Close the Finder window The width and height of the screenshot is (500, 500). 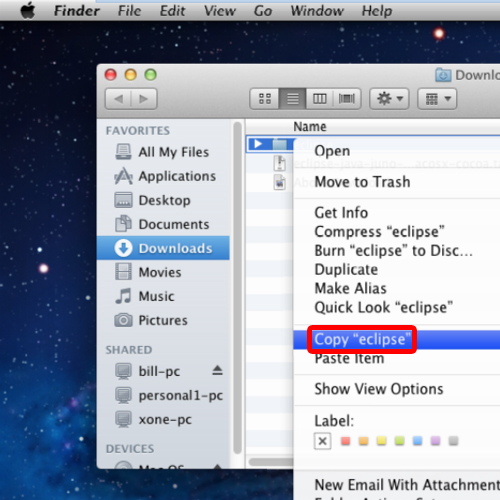pyautogui.click(x=111, y=75)
